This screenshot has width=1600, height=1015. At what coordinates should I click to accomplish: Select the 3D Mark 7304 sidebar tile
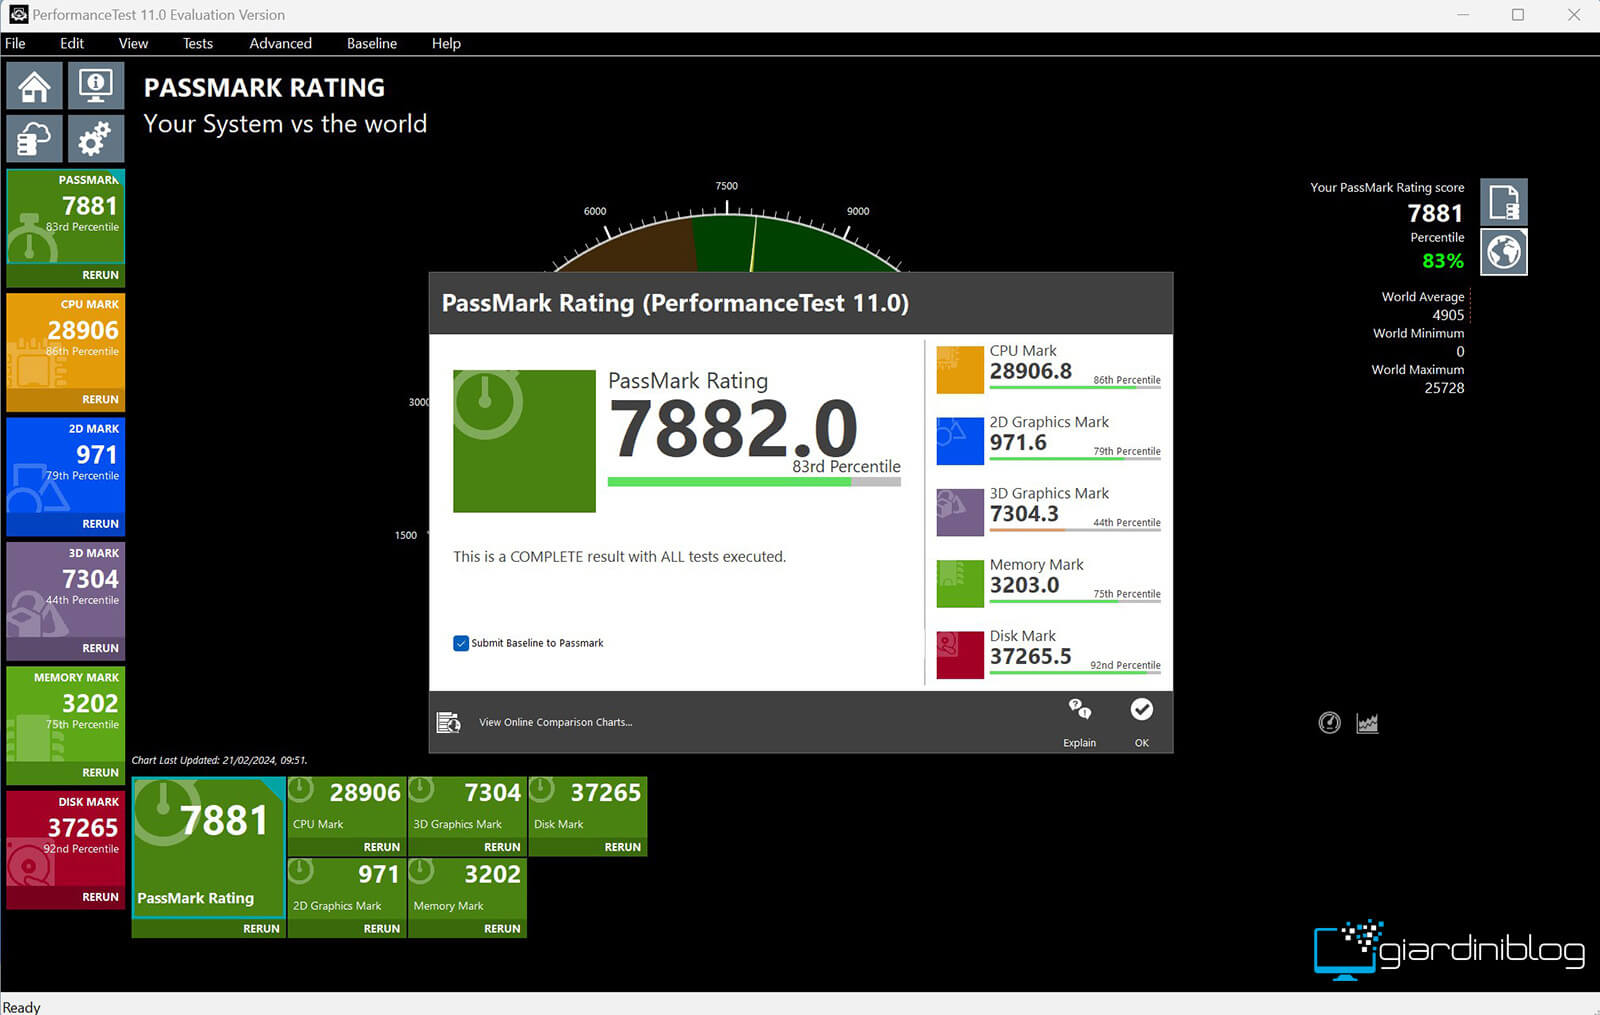point(66,589)
